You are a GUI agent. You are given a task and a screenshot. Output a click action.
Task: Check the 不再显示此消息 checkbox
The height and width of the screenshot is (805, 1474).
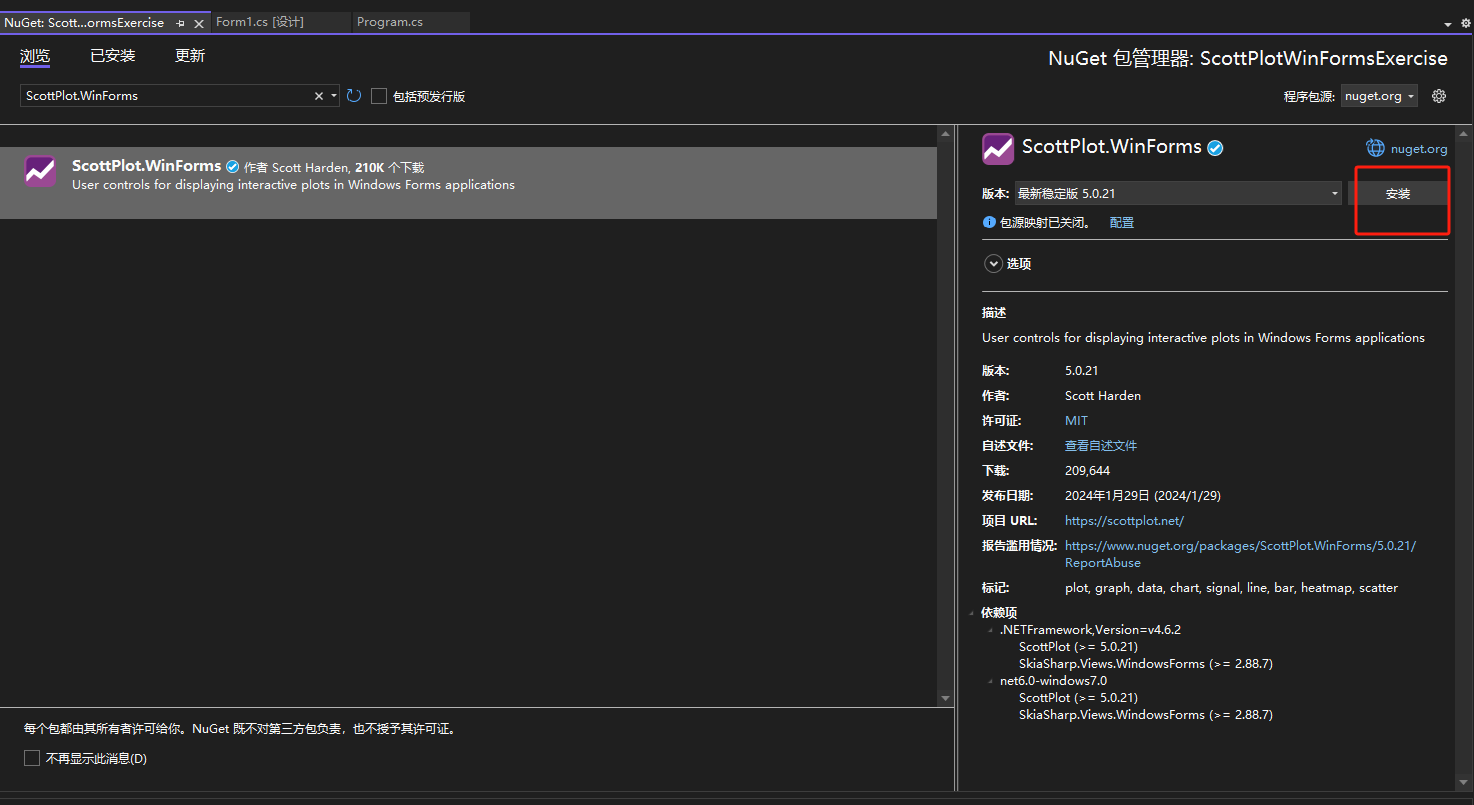coord(32,758)
